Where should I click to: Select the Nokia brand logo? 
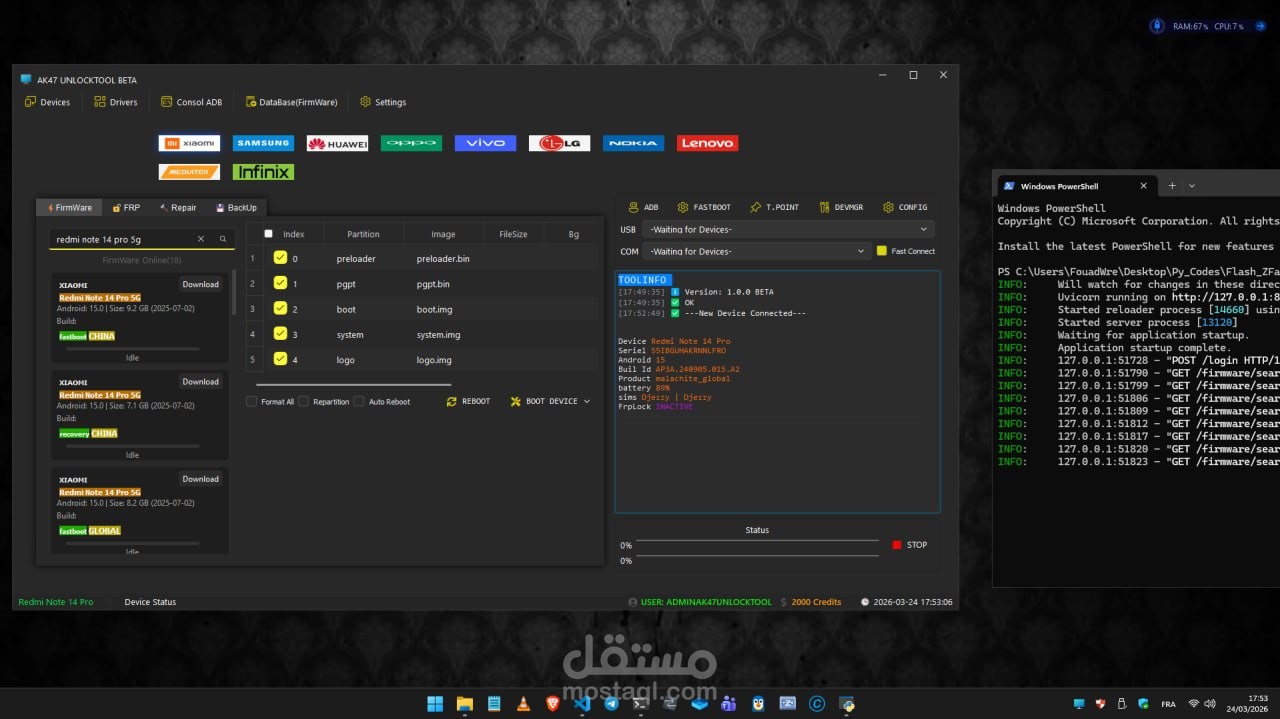633,143
